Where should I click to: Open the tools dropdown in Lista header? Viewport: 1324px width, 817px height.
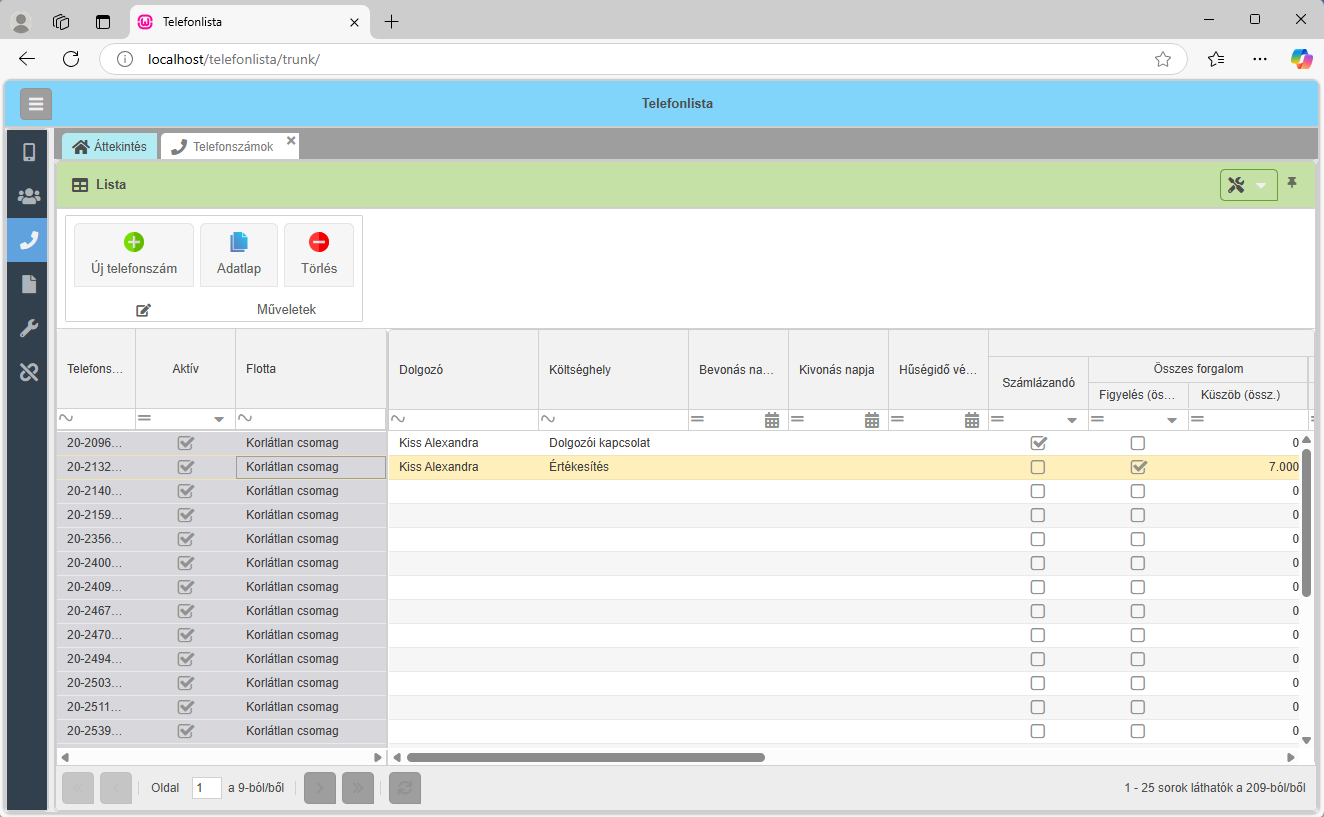(x=1248, y=185)
